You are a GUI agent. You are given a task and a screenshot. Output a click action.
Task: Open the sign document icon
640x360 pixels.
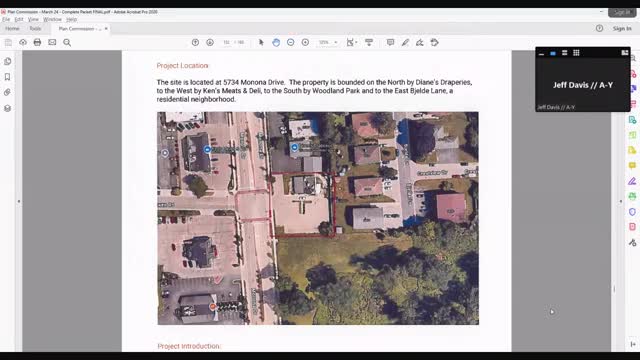click(x=420, y=42)
